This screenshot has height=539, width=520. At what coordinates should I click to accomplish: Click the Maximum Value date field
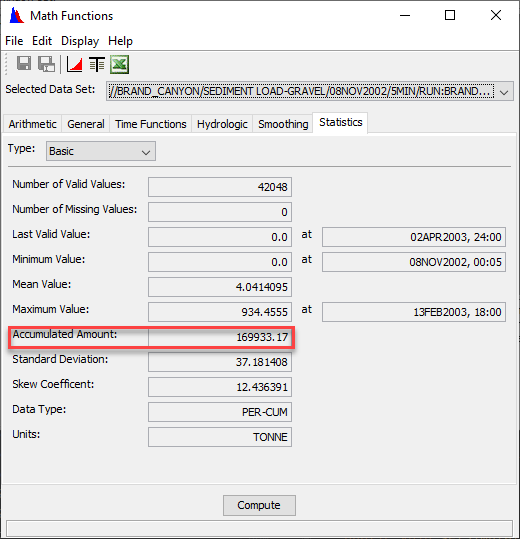coord(414,312)
